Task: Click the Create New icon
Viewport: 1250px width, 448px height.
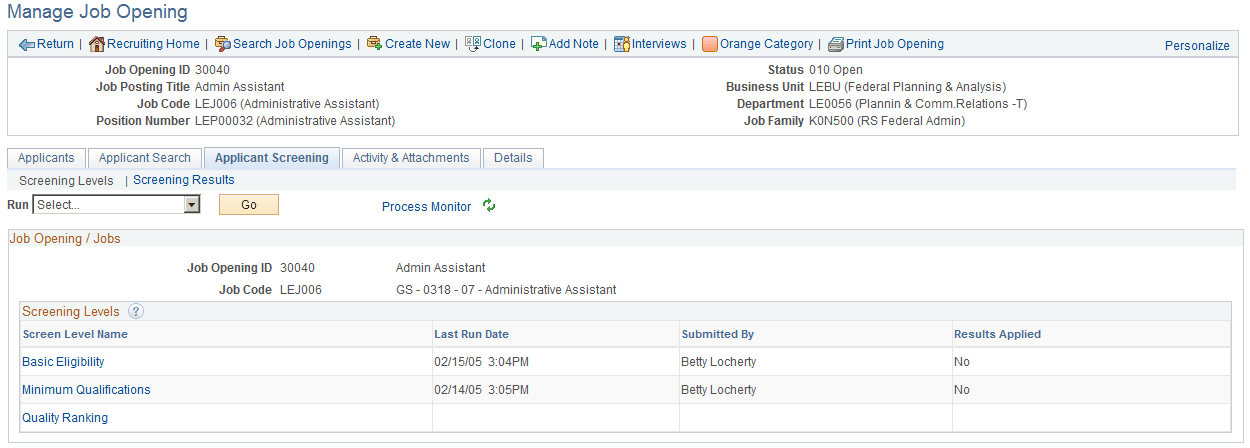Action: (374, 44)
